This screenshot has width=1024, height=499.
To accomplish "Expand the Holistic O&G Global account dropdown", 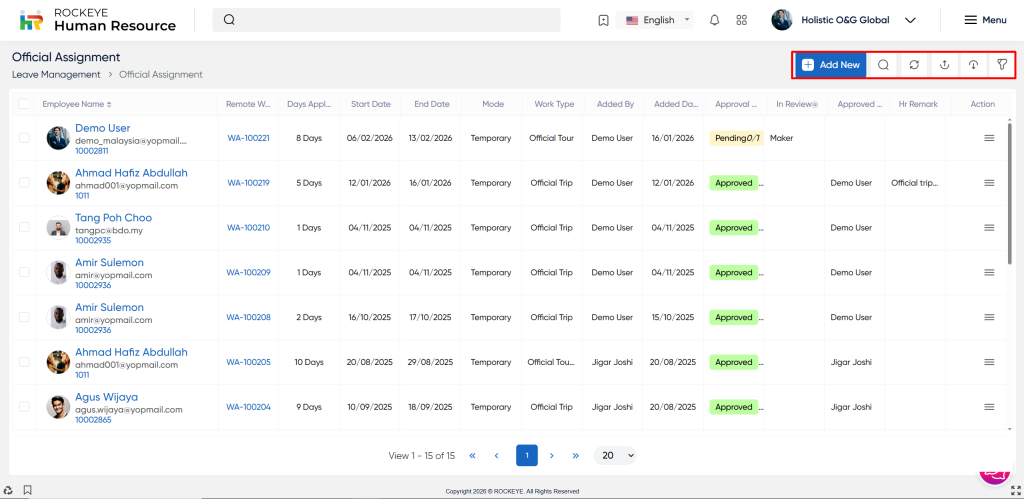I will 909,20.
